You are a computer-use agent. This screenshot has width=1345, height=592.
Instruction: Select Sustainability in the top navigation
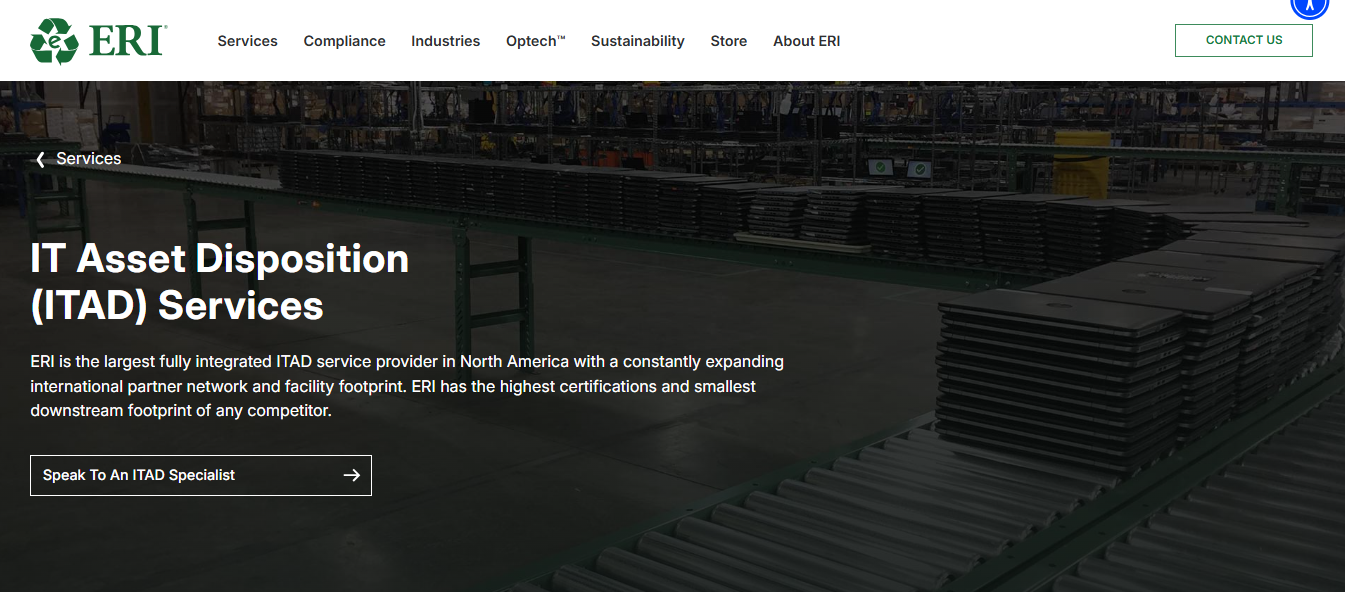[x=637, y=41]
